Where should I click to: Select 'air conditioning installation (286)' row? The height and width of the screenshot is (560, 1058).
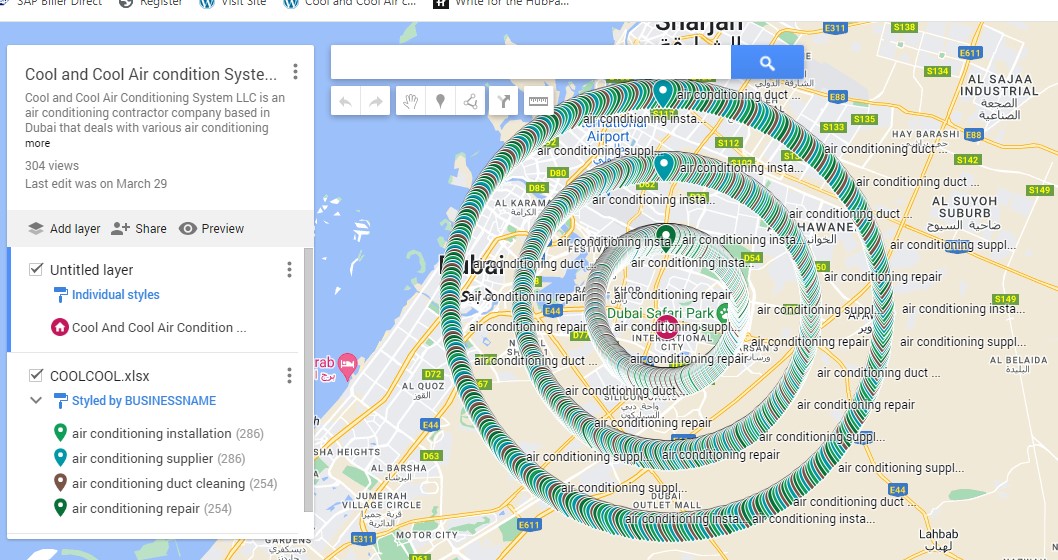pyautogui.click(x=167, y=433)
